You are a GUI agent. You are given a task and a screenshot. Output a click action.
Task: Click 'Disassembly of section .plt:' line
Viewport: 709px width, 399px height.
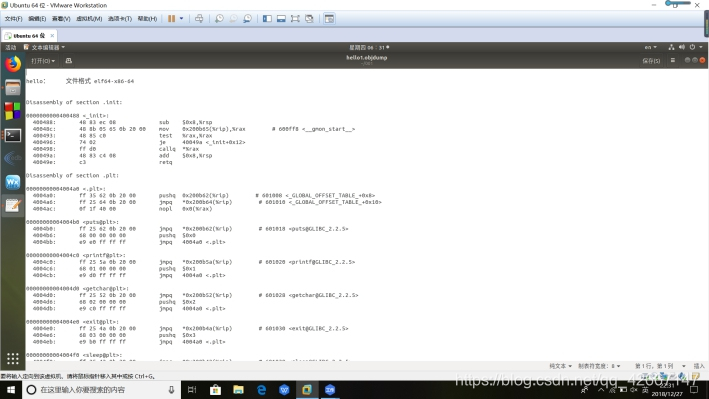pos(72,176)
